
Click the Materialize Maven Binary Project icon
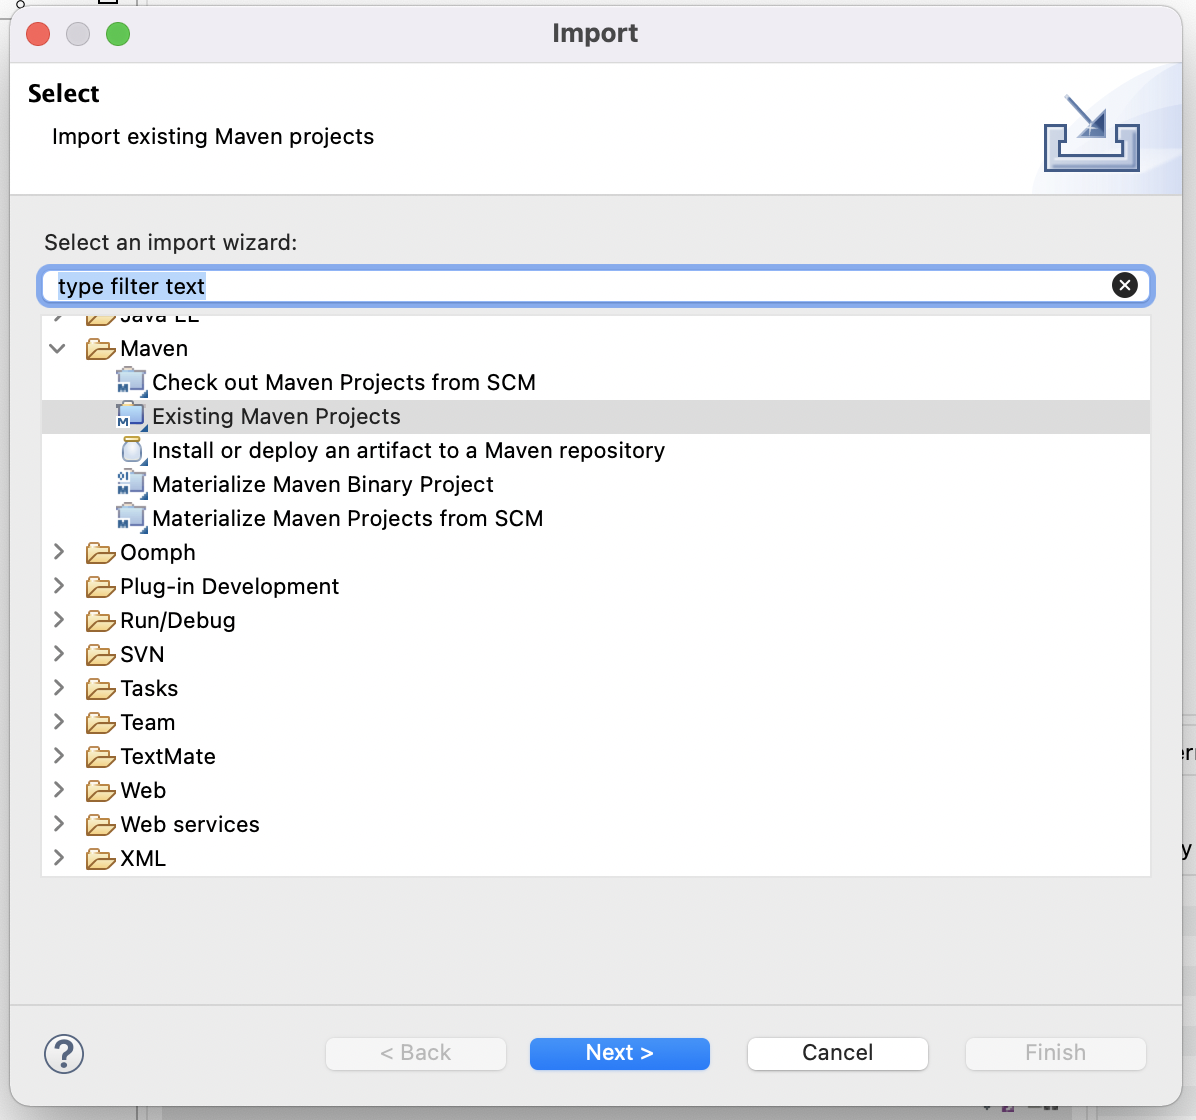pyautogui.click(x=131, y=484)
